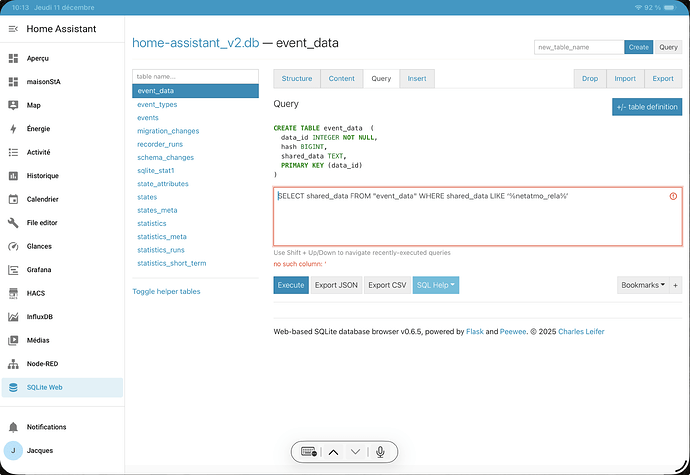Open the HACS store icon
This screenshot has height=475, width=690.
coord(13,293)
